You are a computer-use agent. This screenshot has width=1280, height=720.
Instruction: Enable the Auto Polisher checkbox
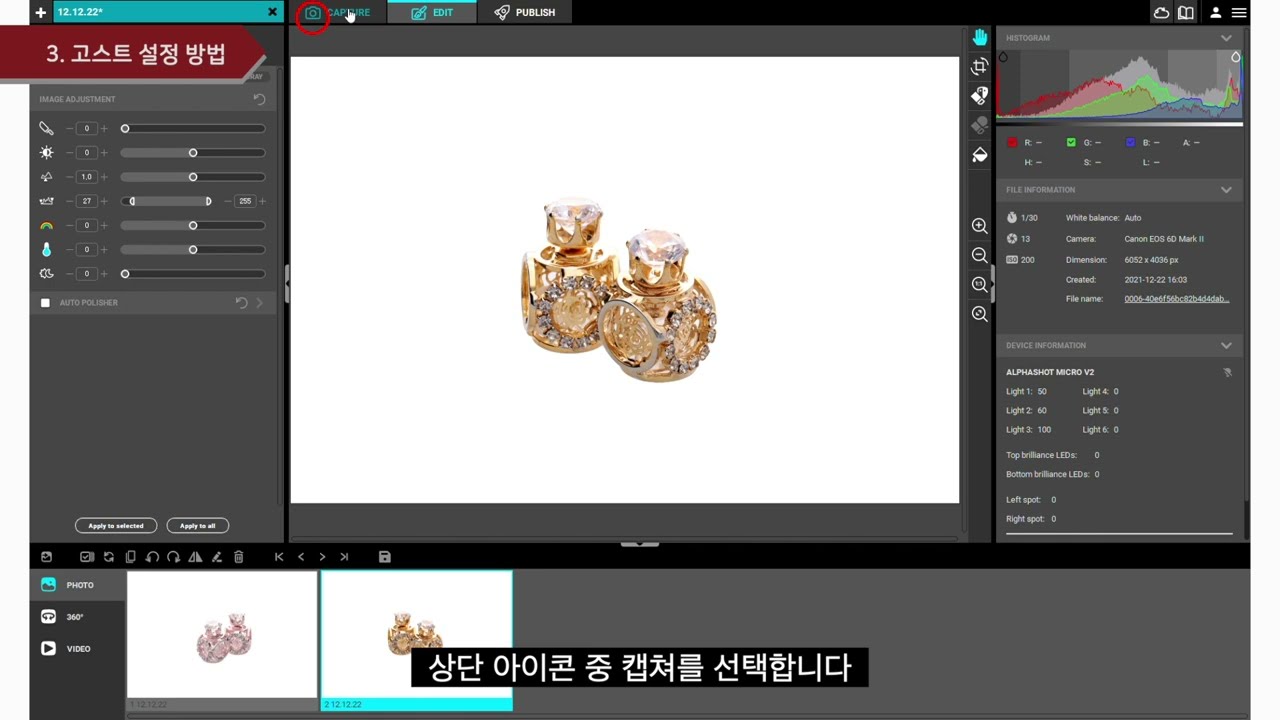[x=45, y=303]
